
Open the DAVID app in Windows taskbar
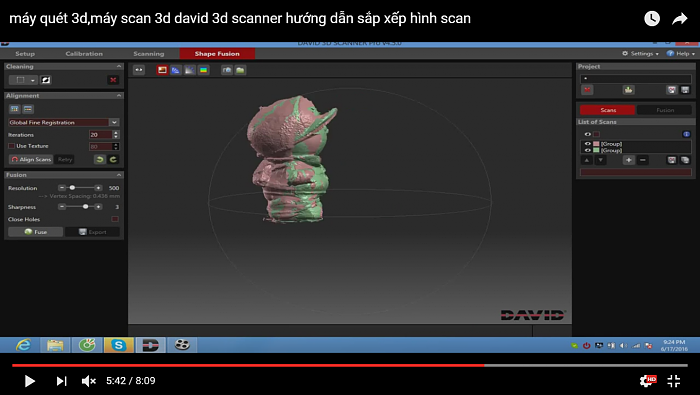[x=150, y=345]
